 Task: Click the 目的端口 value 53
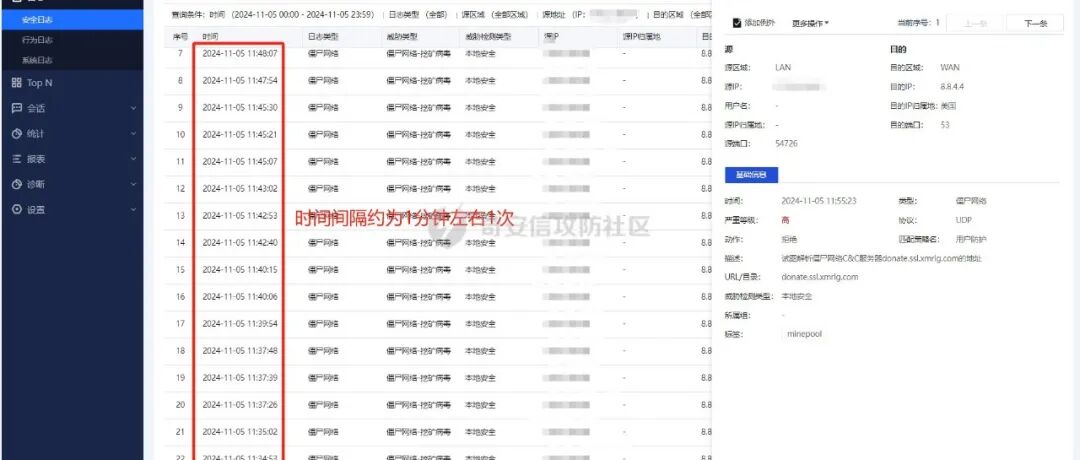tap(944, 125)
